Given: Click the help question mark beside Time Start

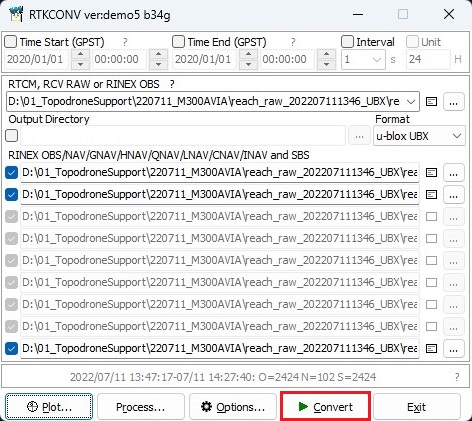Looking at the screenshot, I should tap(125, 42).
